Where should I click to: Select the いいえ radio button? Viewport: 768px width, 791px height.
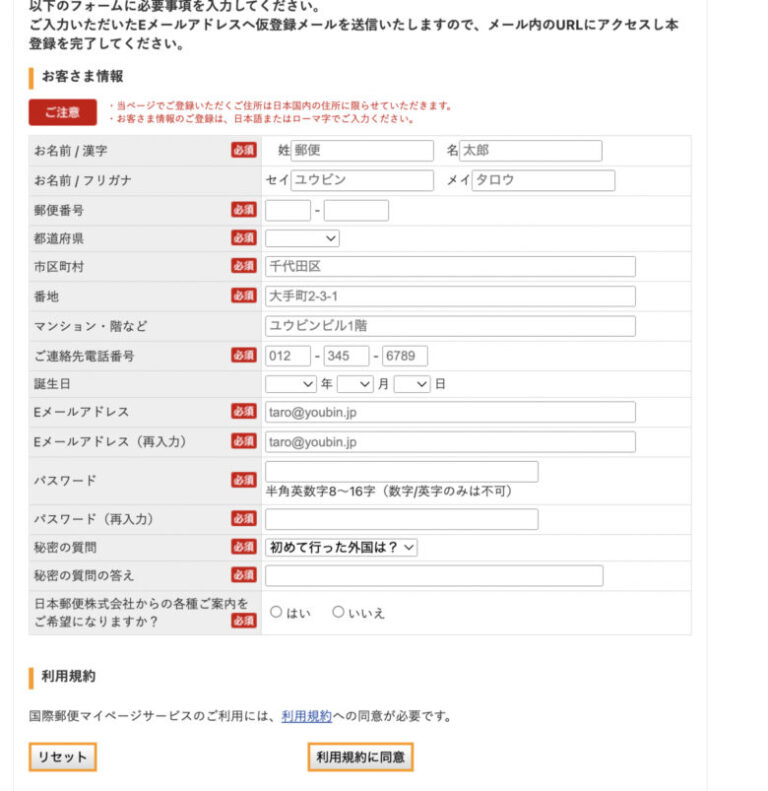click(338, 612)
